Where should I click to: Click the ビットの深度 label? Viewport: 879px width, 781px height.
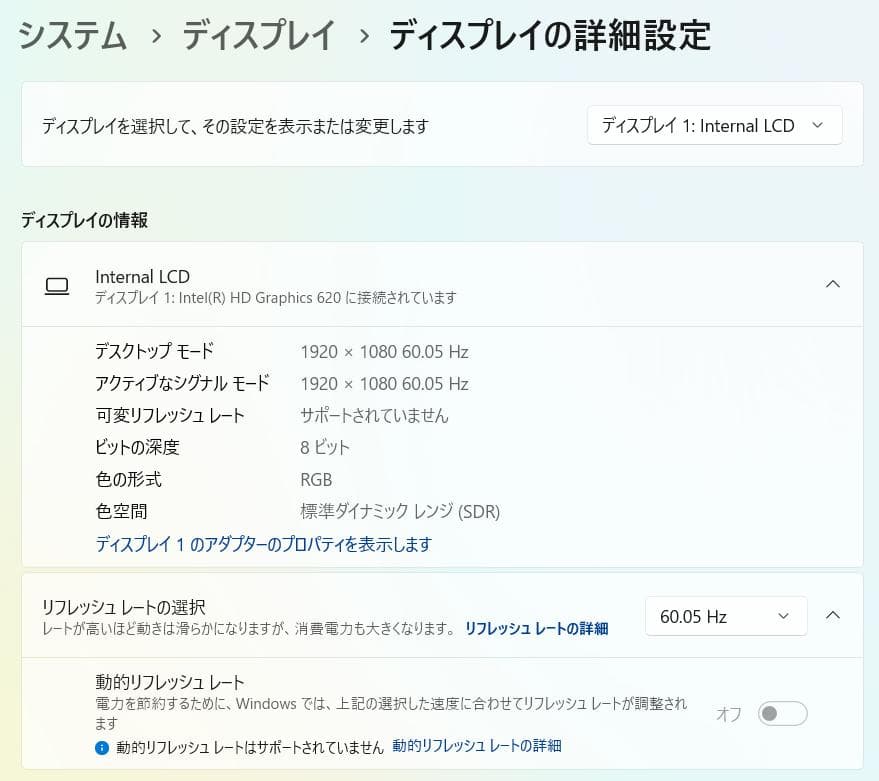click(x=137, y=447)
